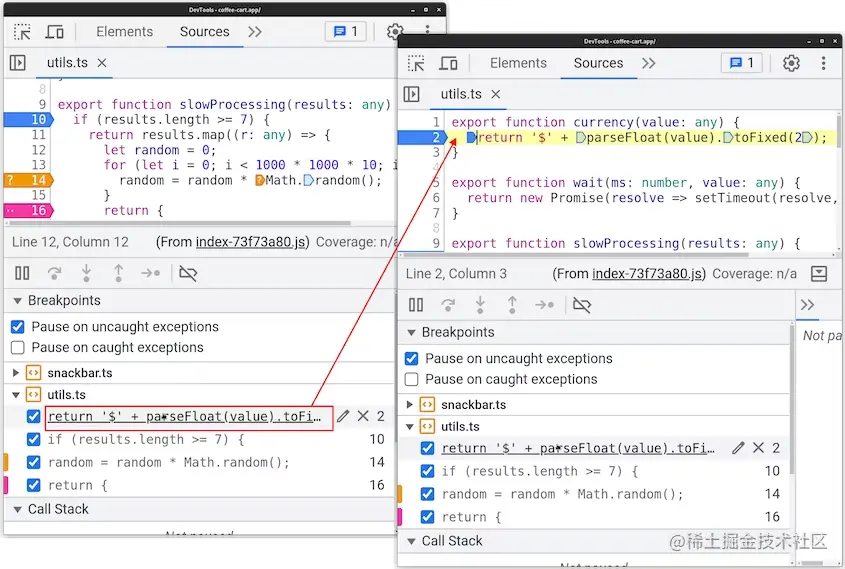845x569 pixels.
Task: Select utils.ts file tab in left window
Action: click(67, 63)
